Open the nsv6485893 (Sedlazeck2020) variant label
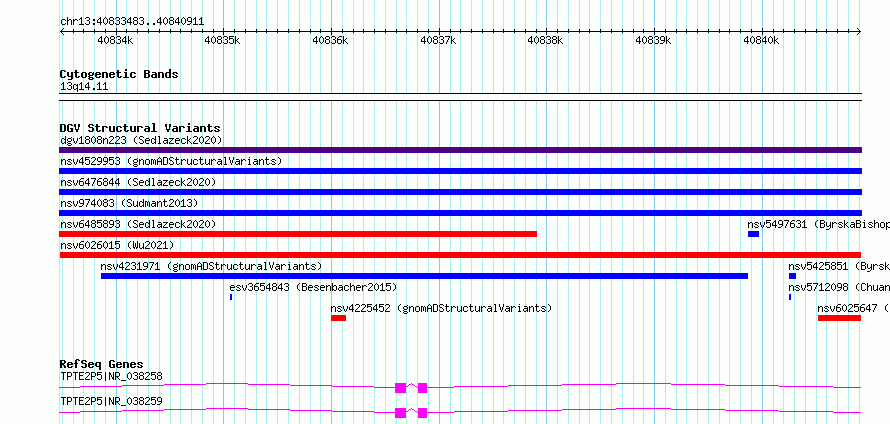This screenshot has width=890, height=424. [138, 224]
